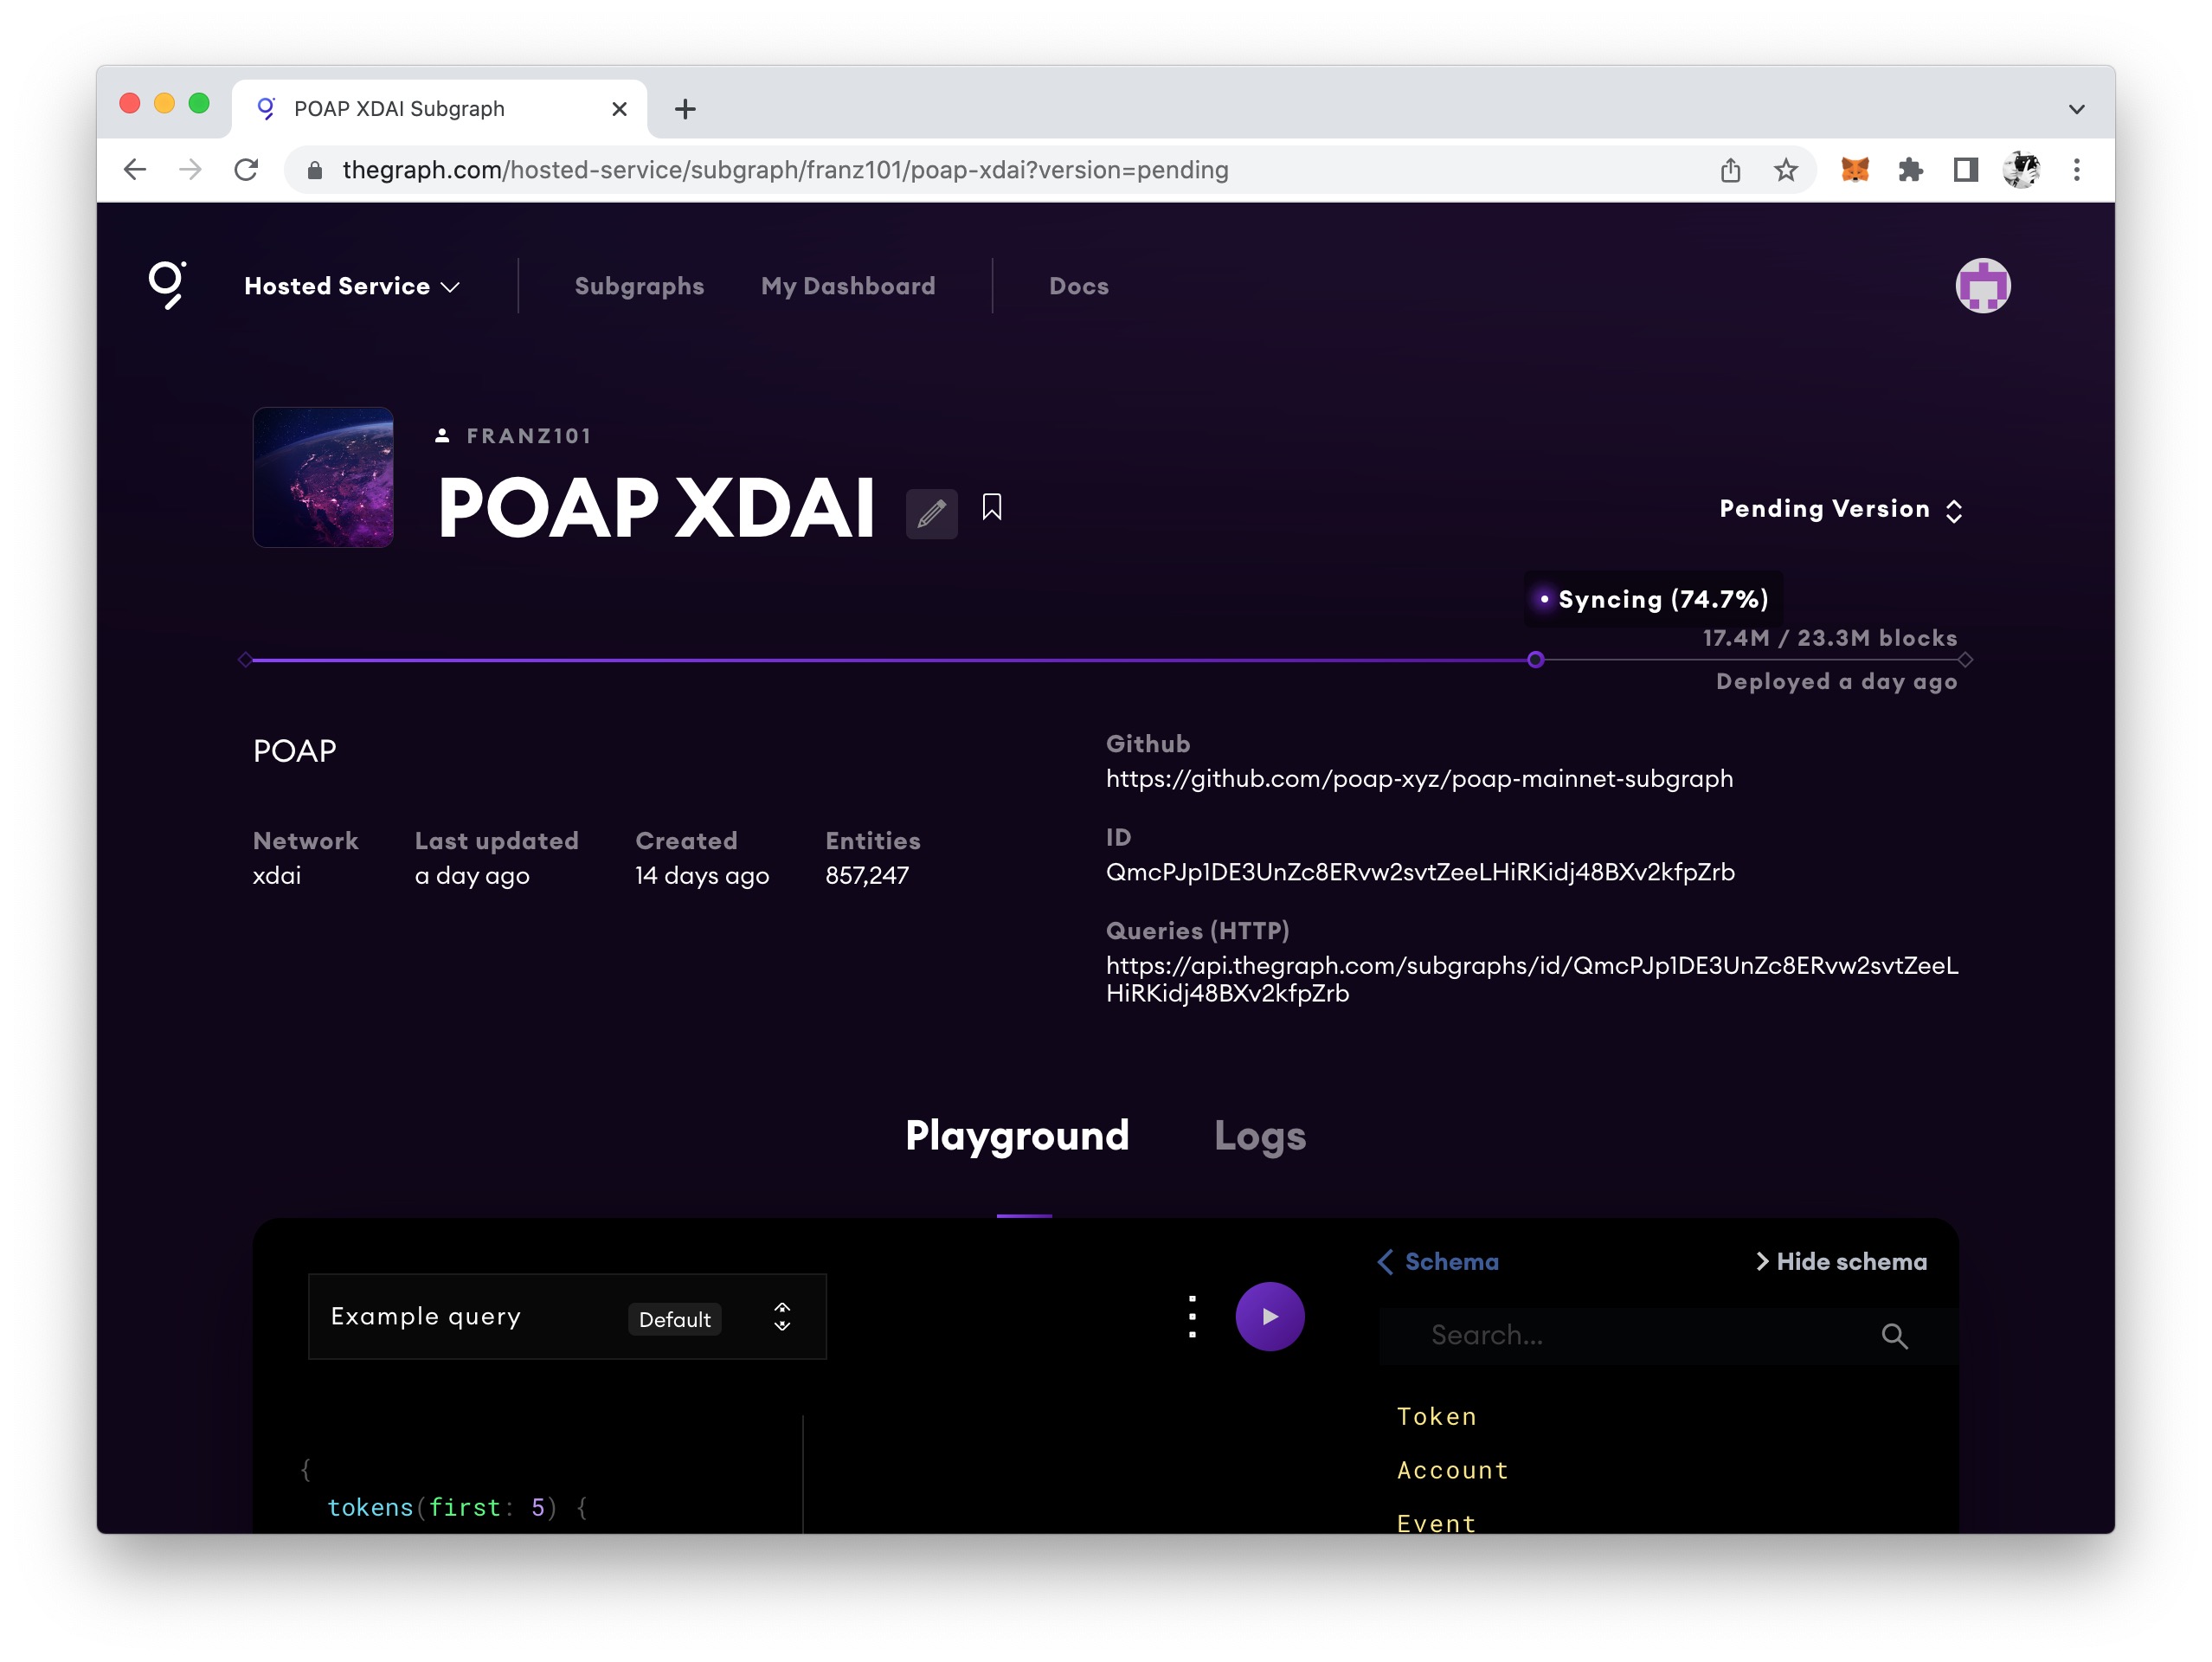Screen dimensions: 2212x1662
Task: Open the Chrome profile avatar
Action: (2021, 170)
